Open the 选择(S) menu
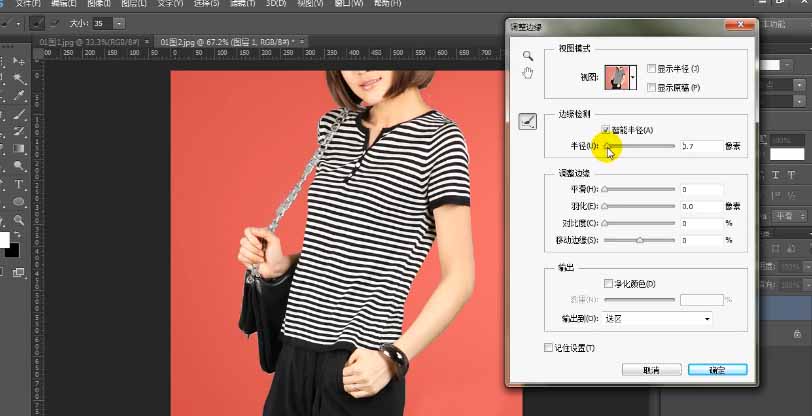 coord(206,4)
